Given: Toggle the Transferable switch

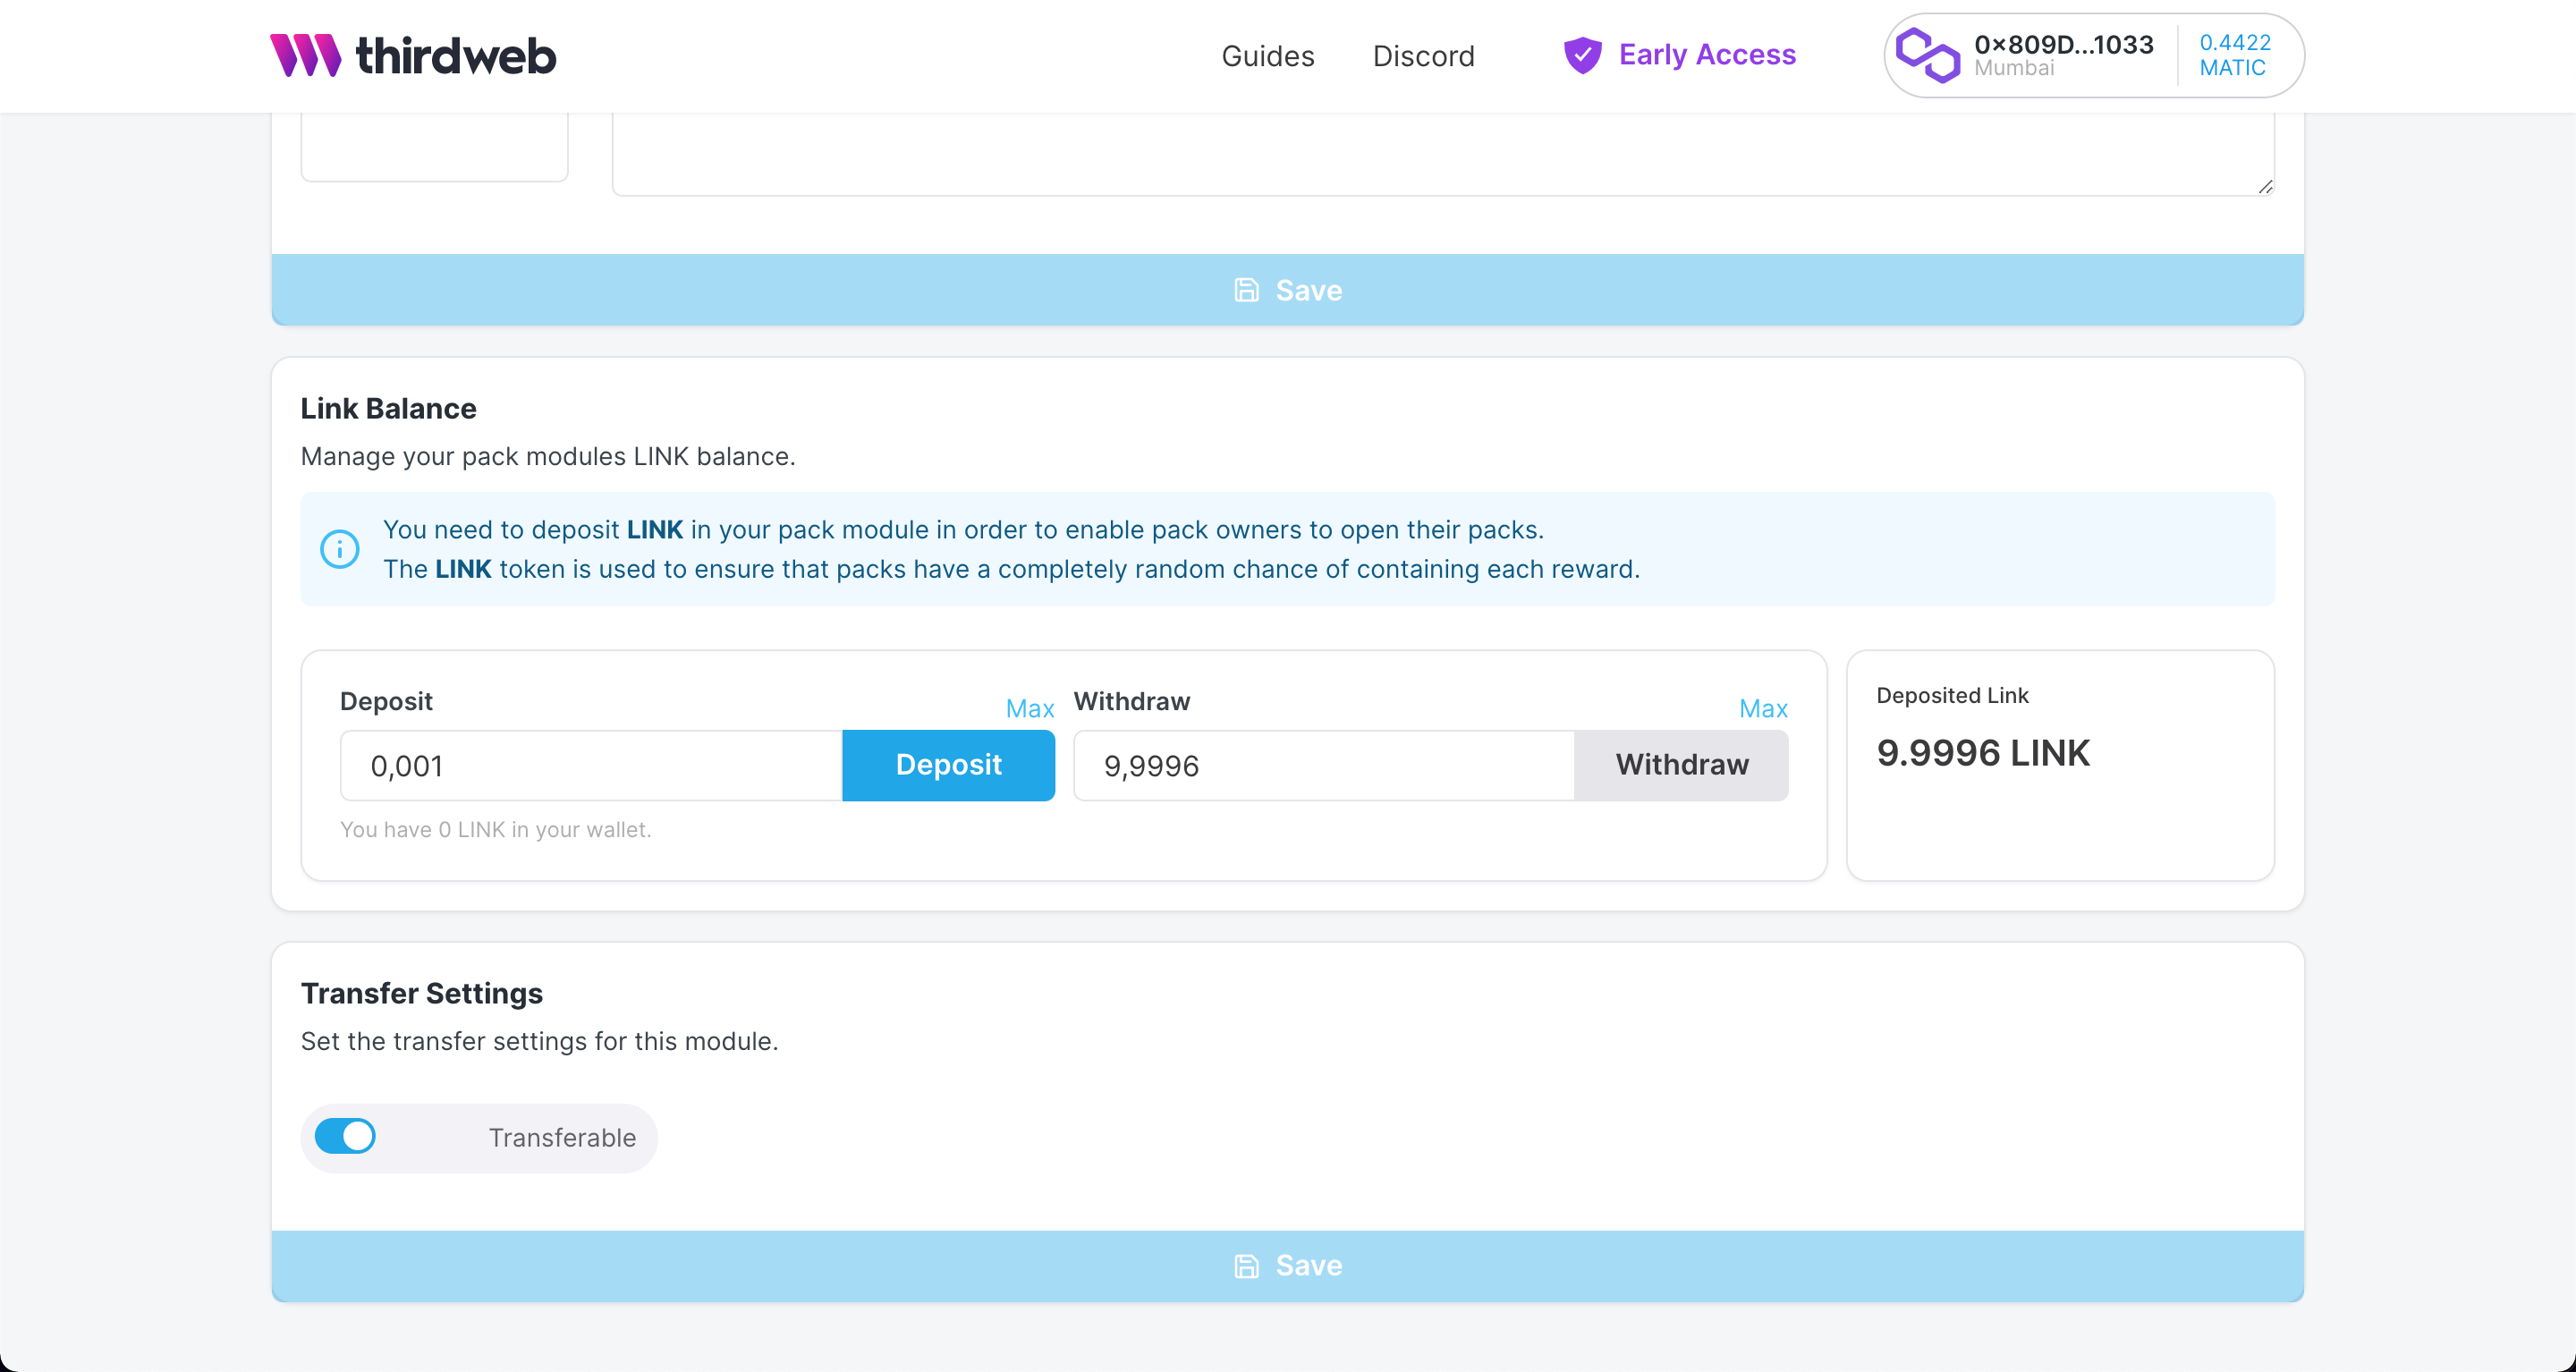Looking at the screenshot, I should pyautogui.click(x=345, y=1137).
